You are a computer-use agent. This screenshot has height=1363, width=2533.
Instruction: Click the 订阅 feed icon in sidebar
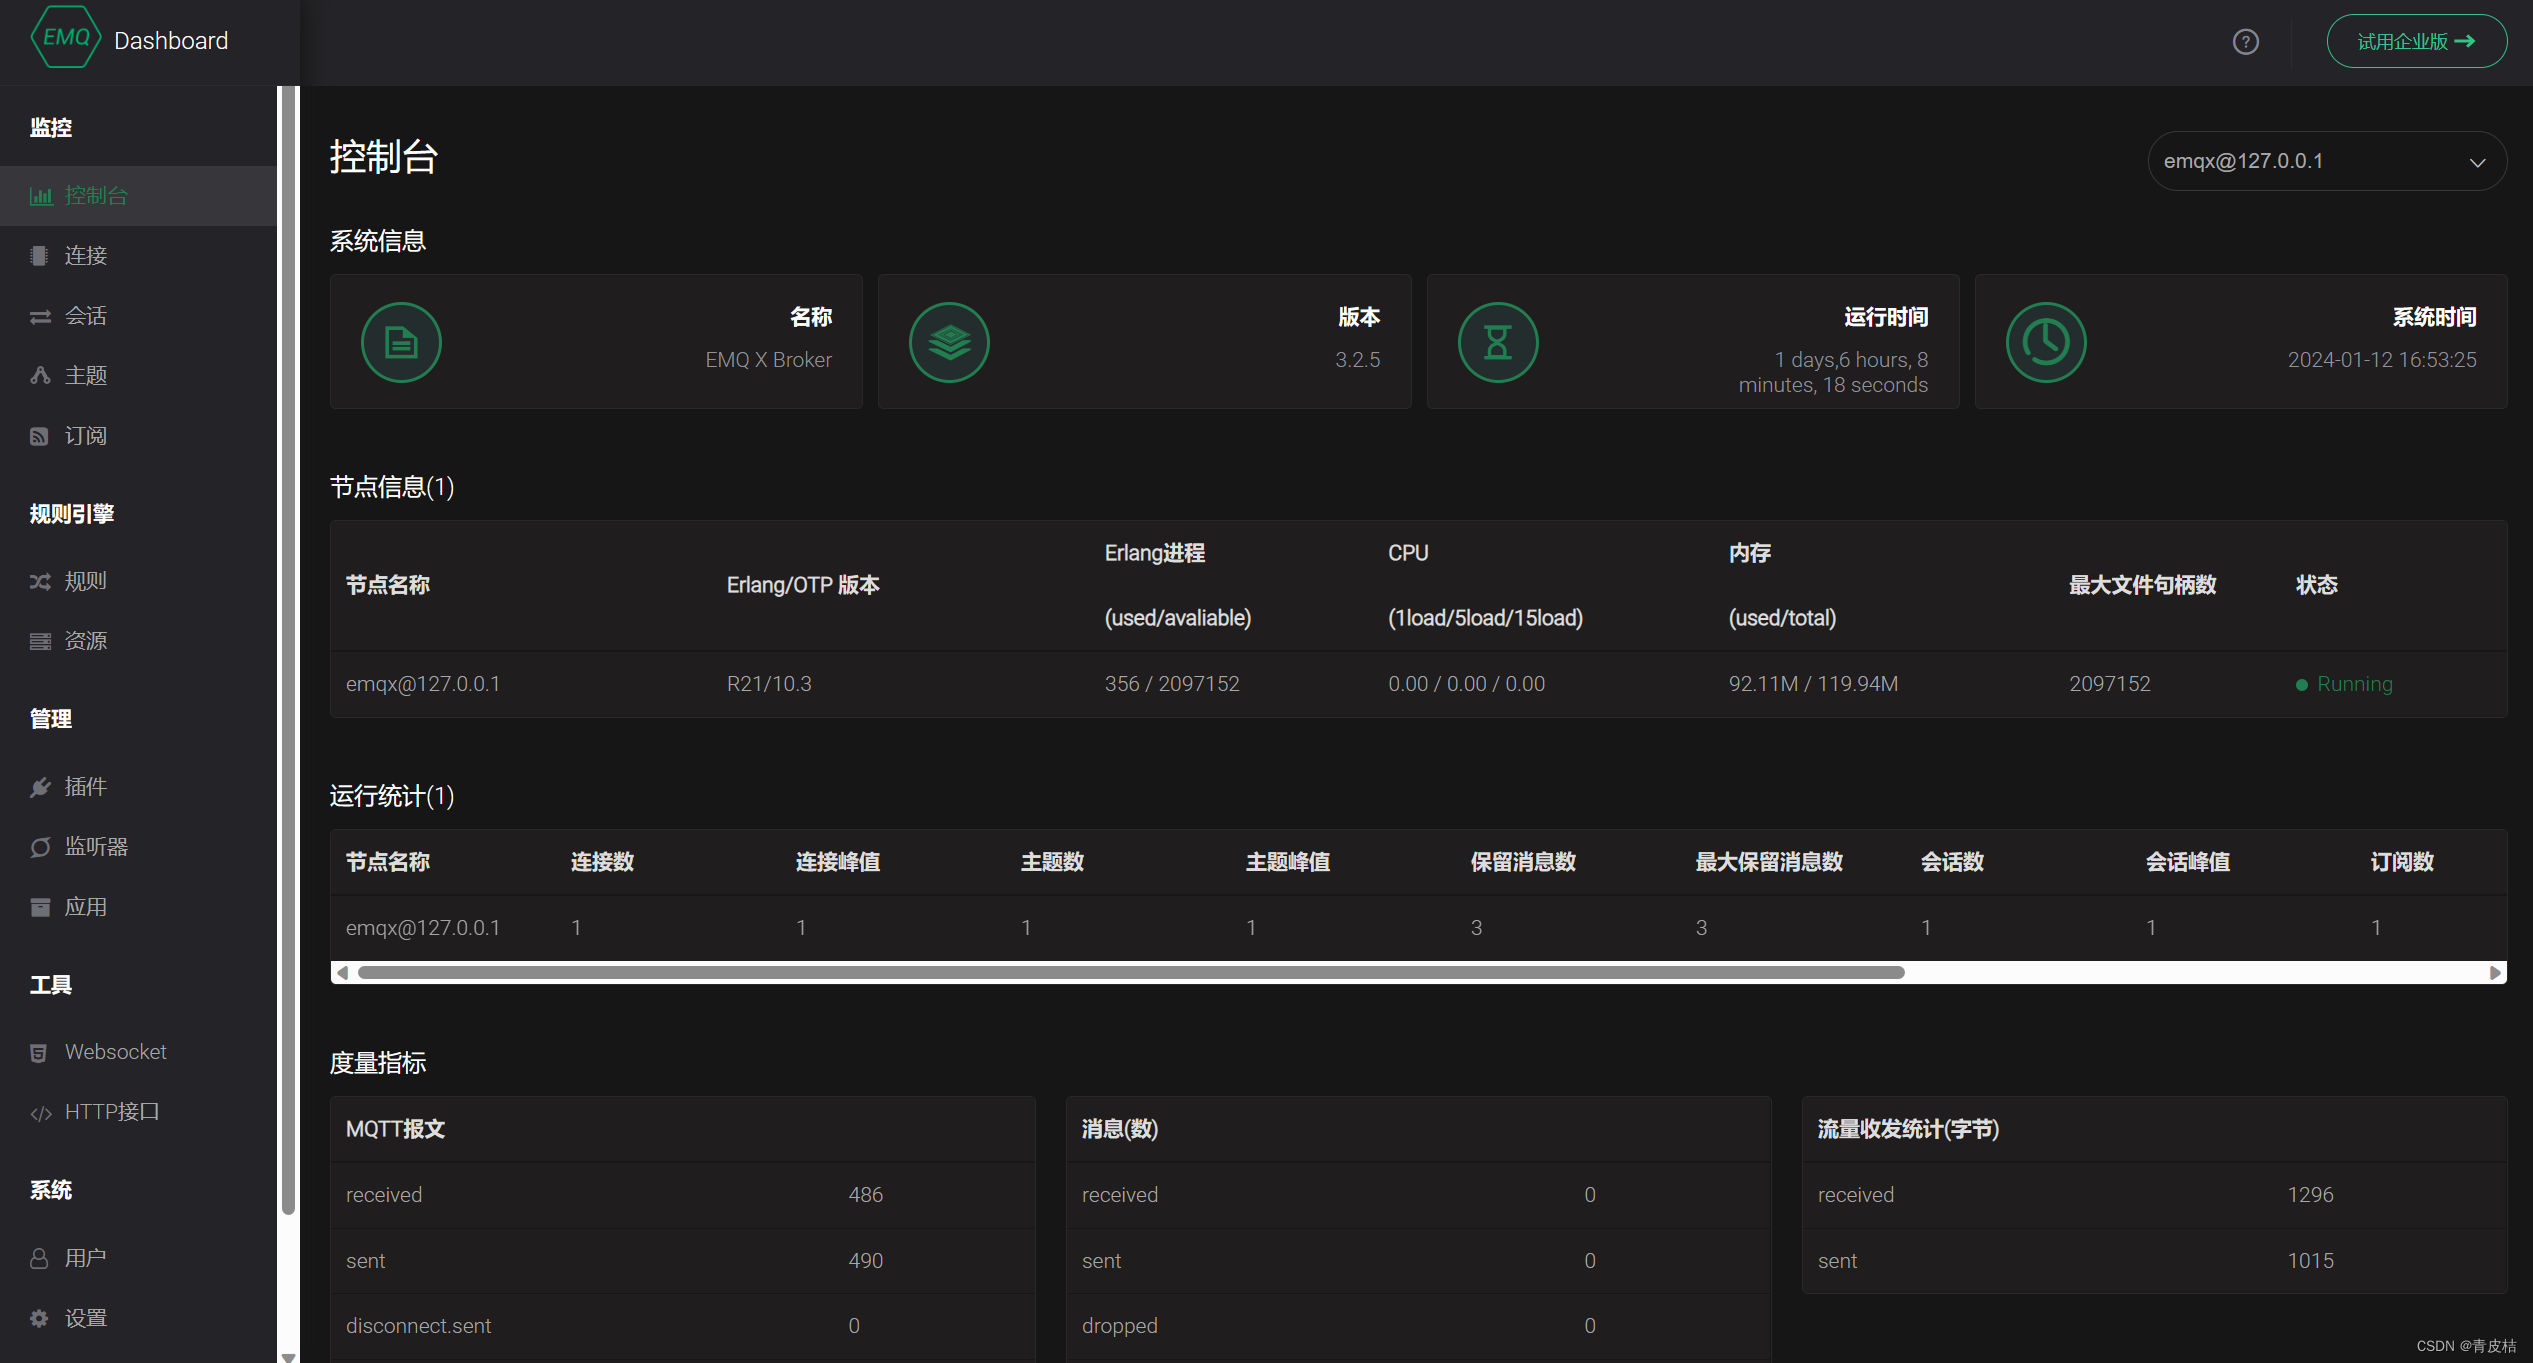coord(39,436)
